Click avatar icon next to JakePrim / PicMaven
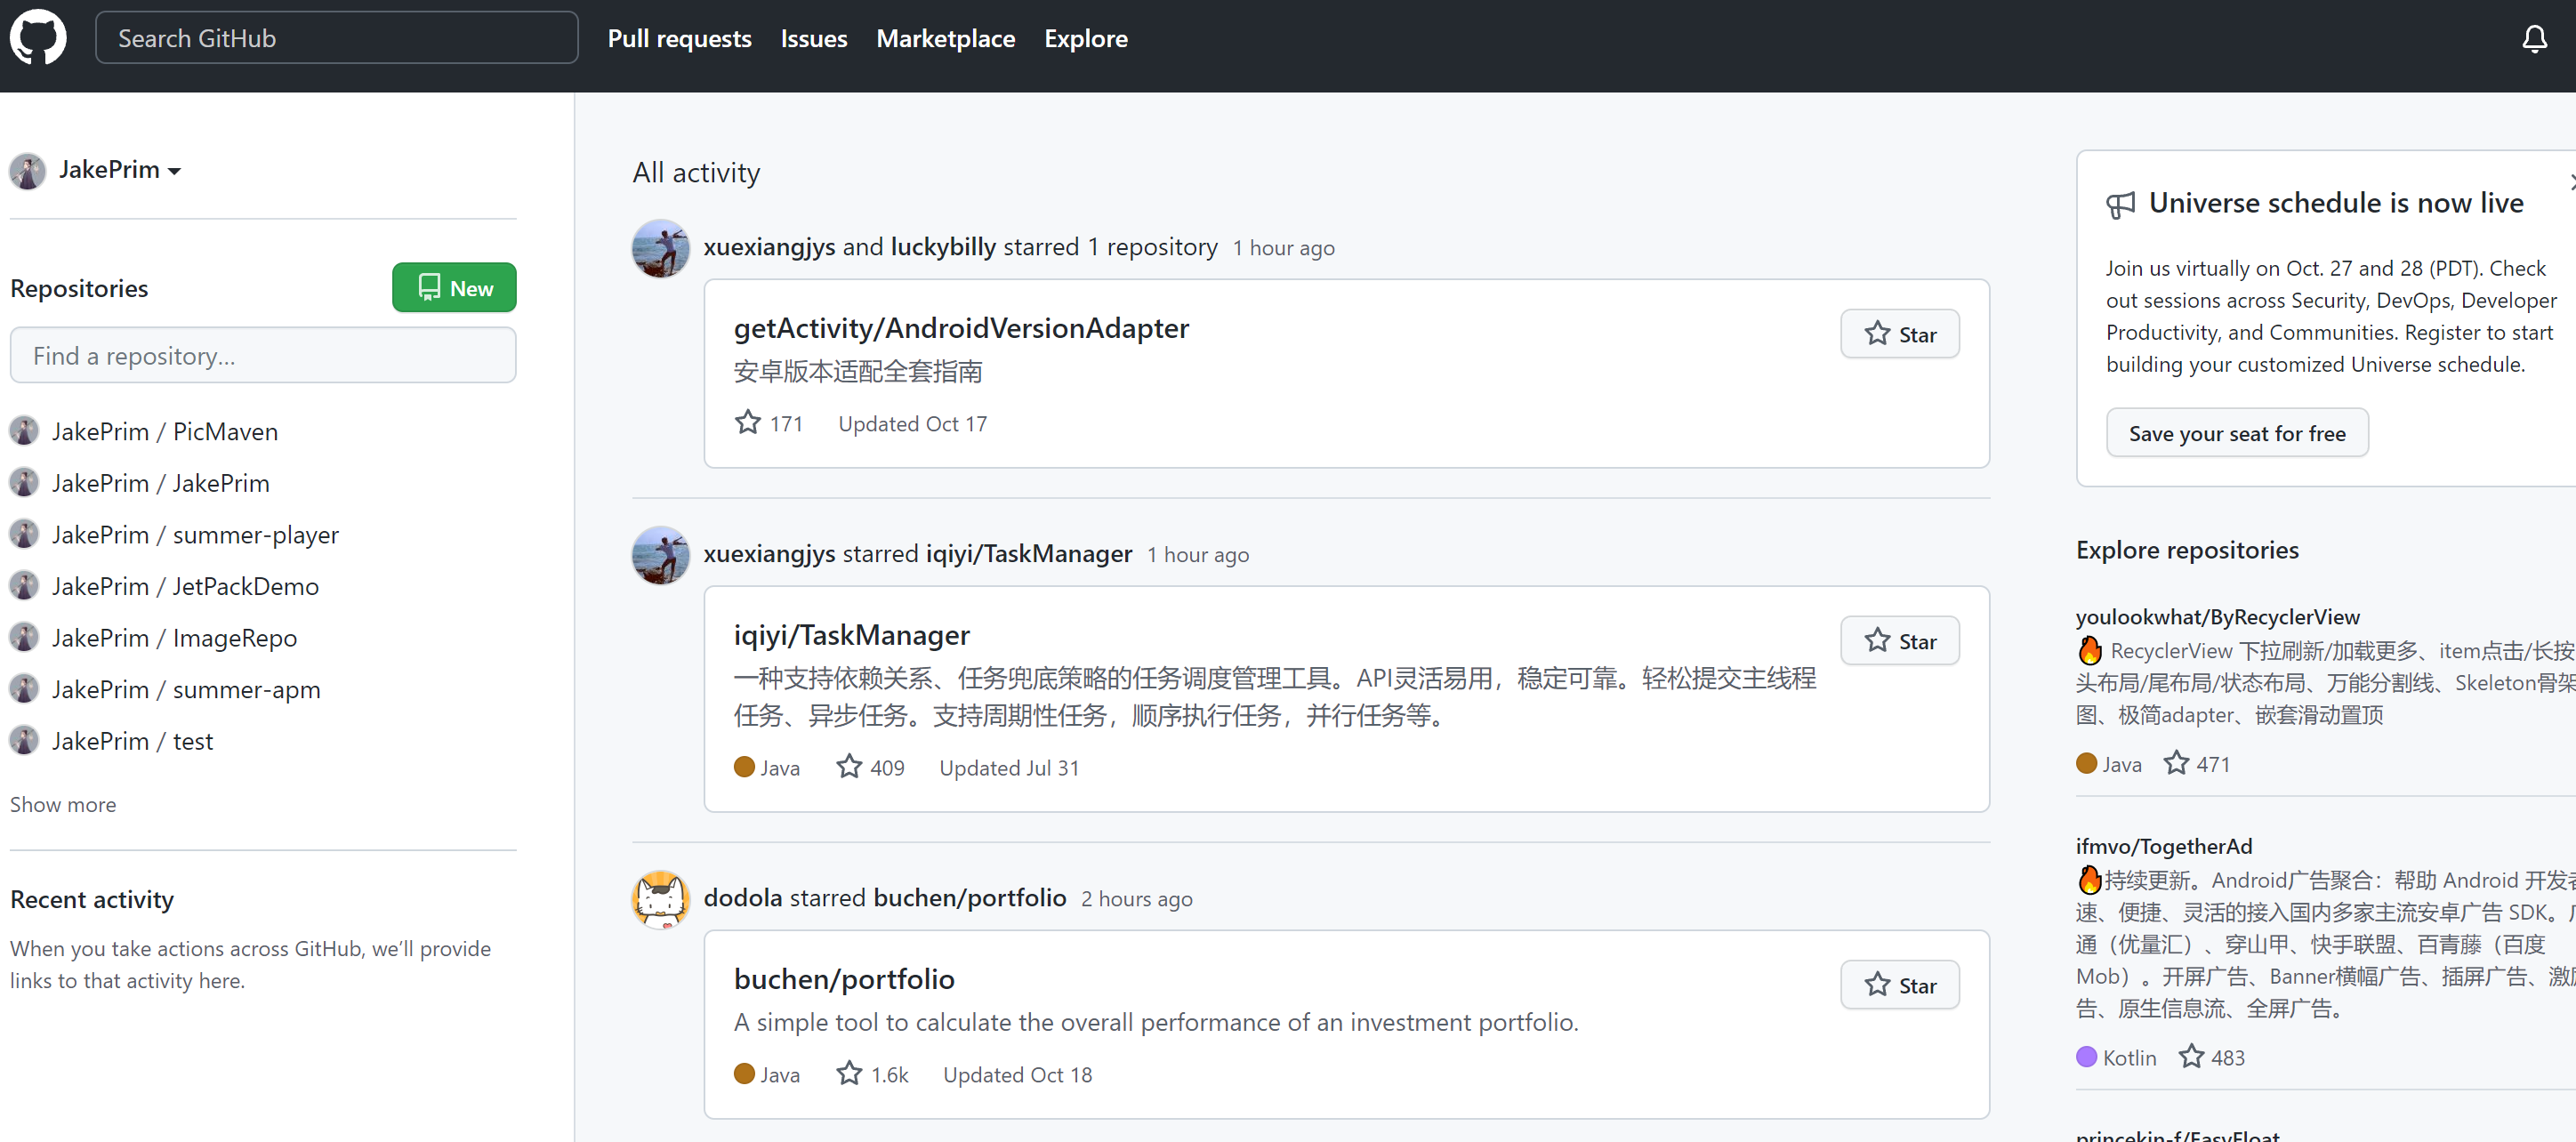Image resolution: width=2576 pixels, height=1142 pixels. [x=24, y=432]
